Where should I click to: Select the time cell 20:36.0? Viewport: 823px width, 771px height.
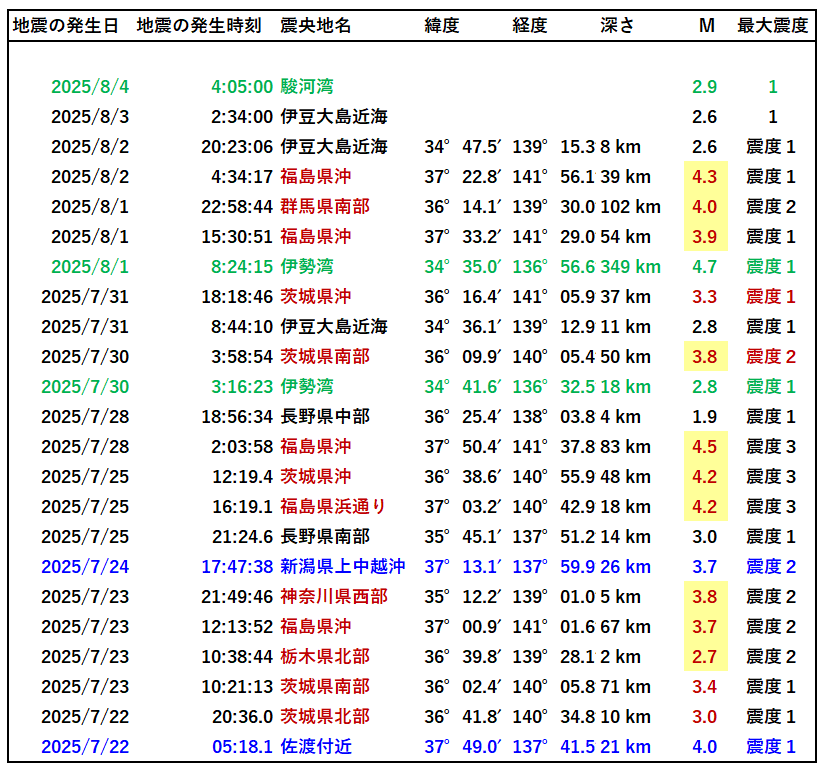242,716
